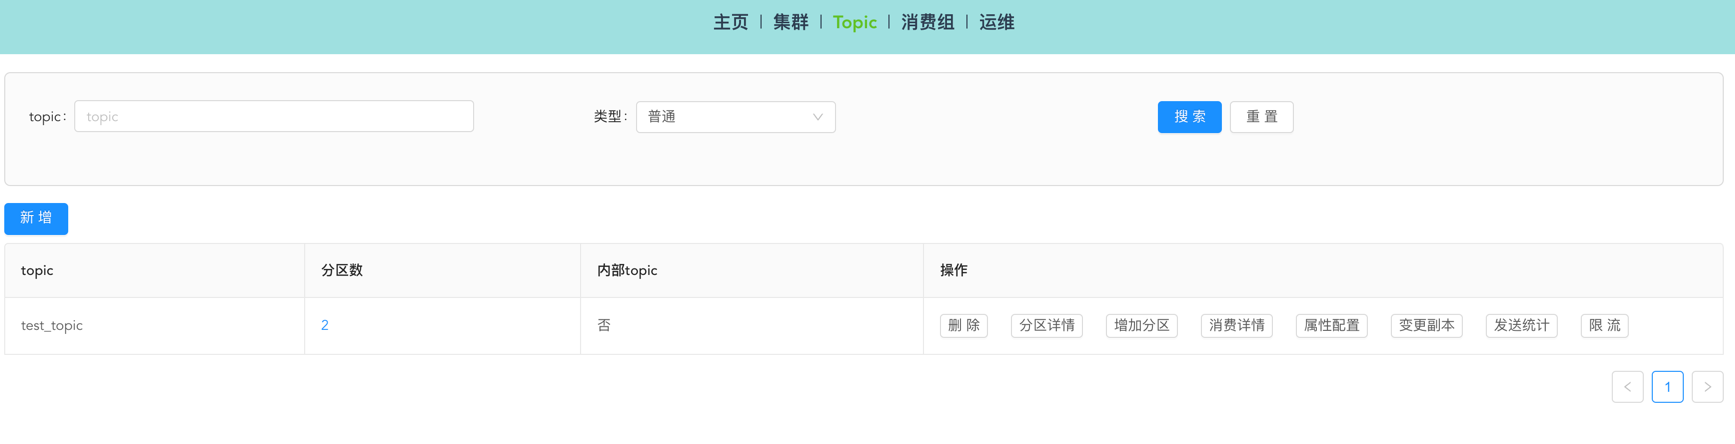Go to next page arrow
Image resolution: width=1735 pixels, height=444 pixels.
point(1707,387)
